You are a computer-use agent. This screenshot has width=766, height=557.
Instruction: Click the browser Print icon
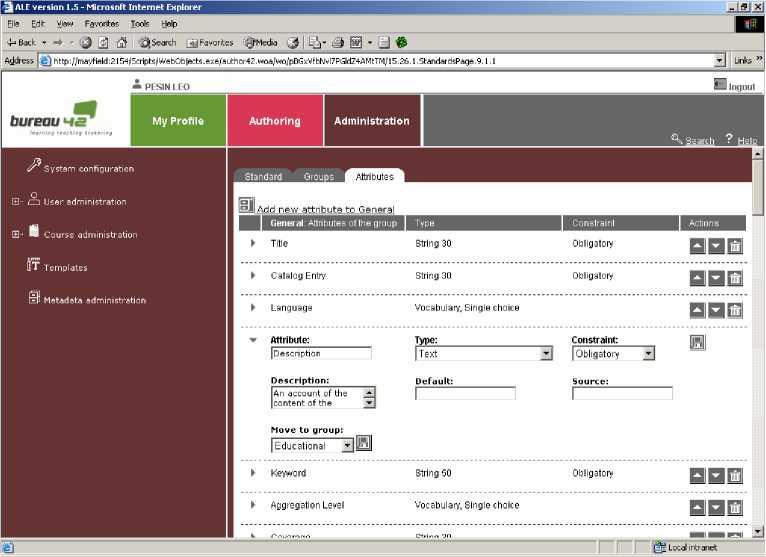(338, 43)
